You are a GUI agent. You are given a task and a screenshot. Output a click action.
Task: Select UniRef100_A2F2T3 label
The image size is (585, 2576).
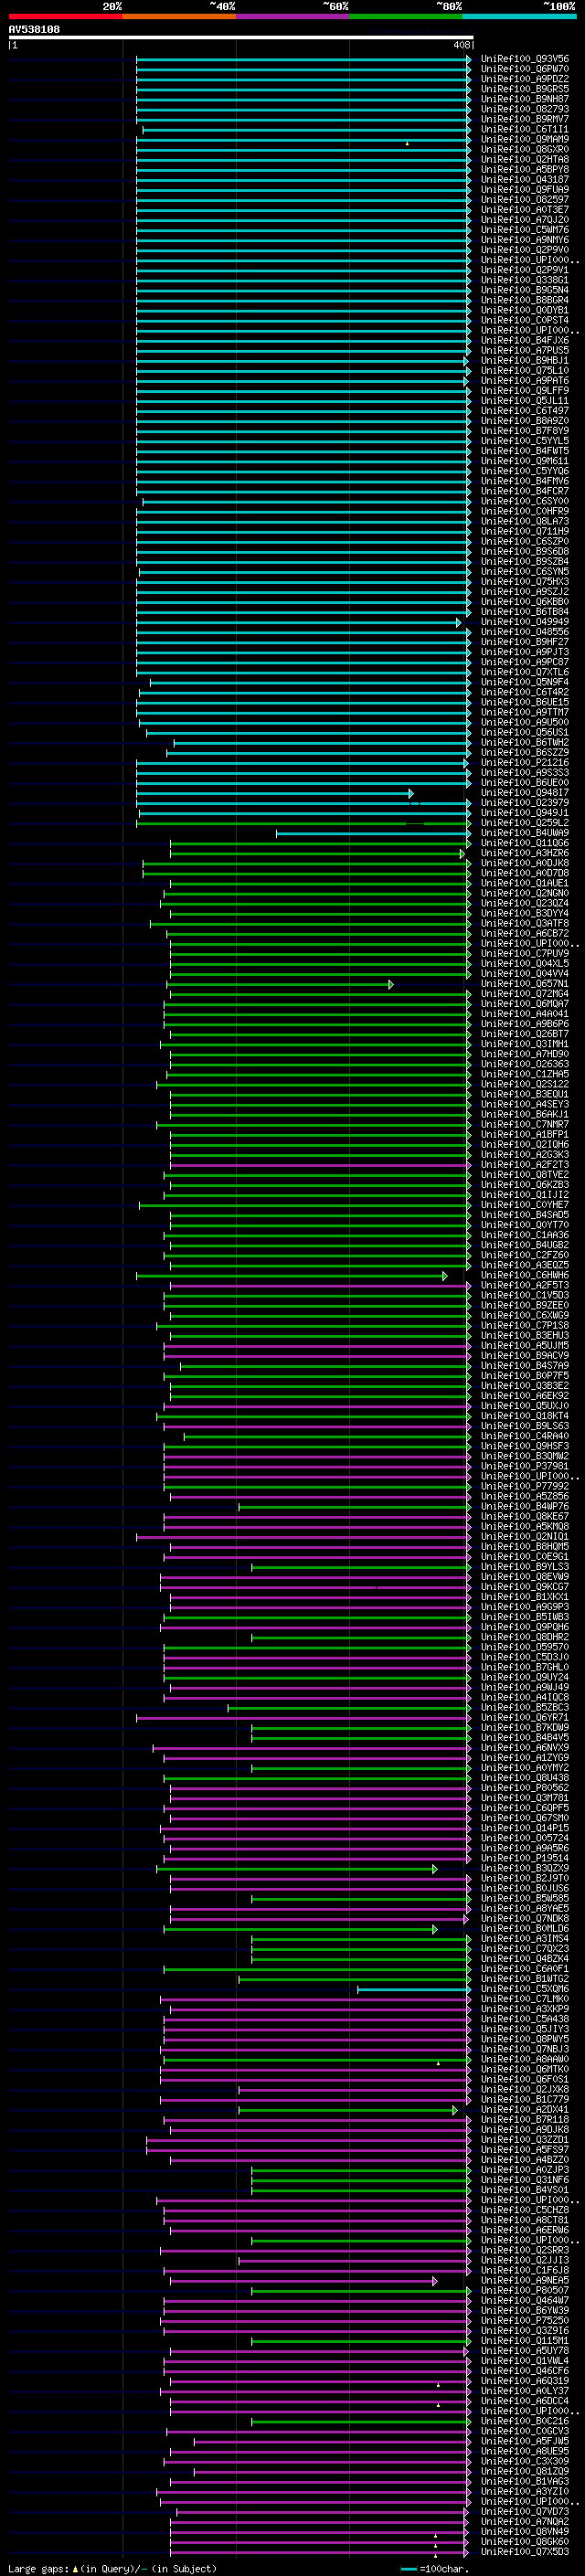pos(525,1165)
